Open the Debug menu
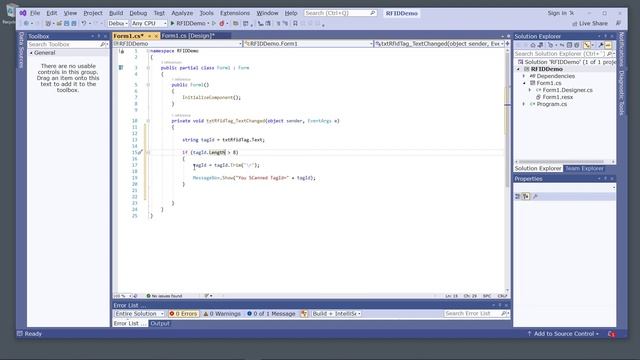640x360 pixels. [x=138, y=13]
